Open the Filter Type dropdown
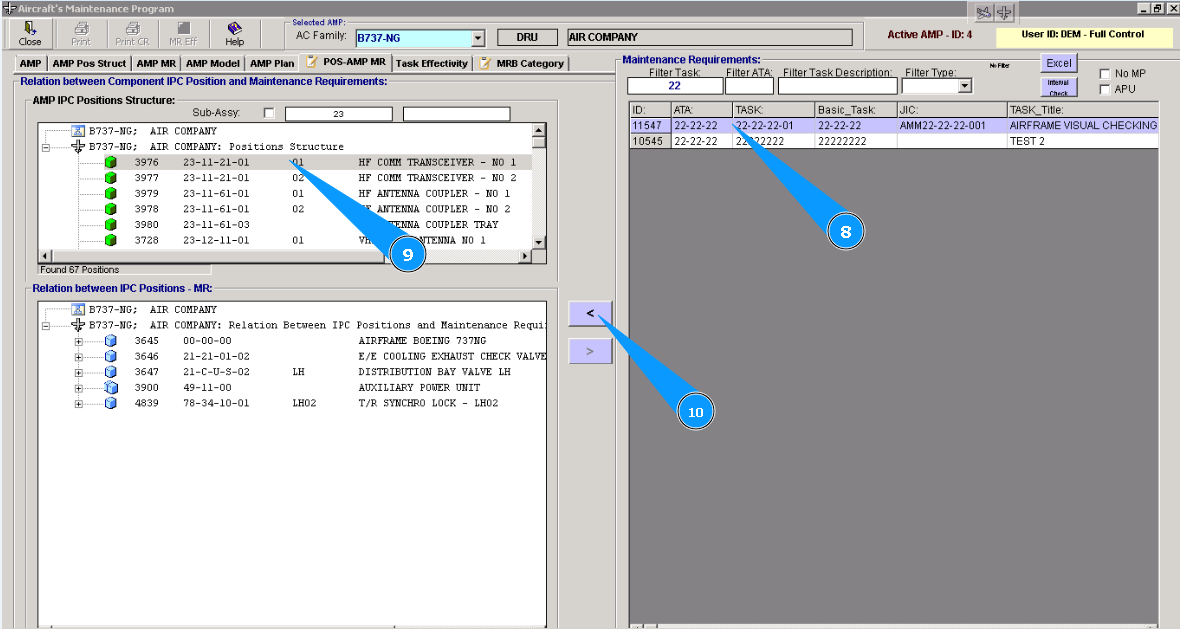This screenshot has height=630, width=1180. (x=964, y=87)
